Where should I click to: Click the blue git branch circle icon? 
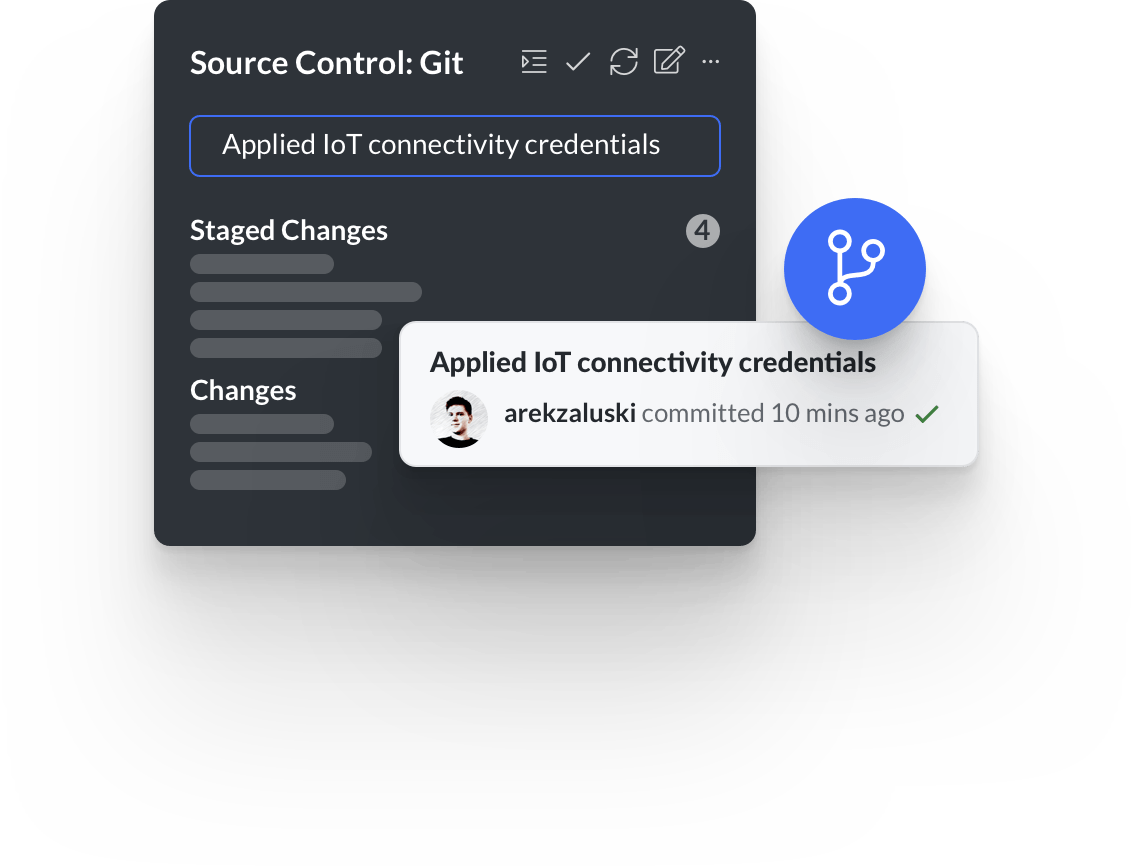(855, 268)
